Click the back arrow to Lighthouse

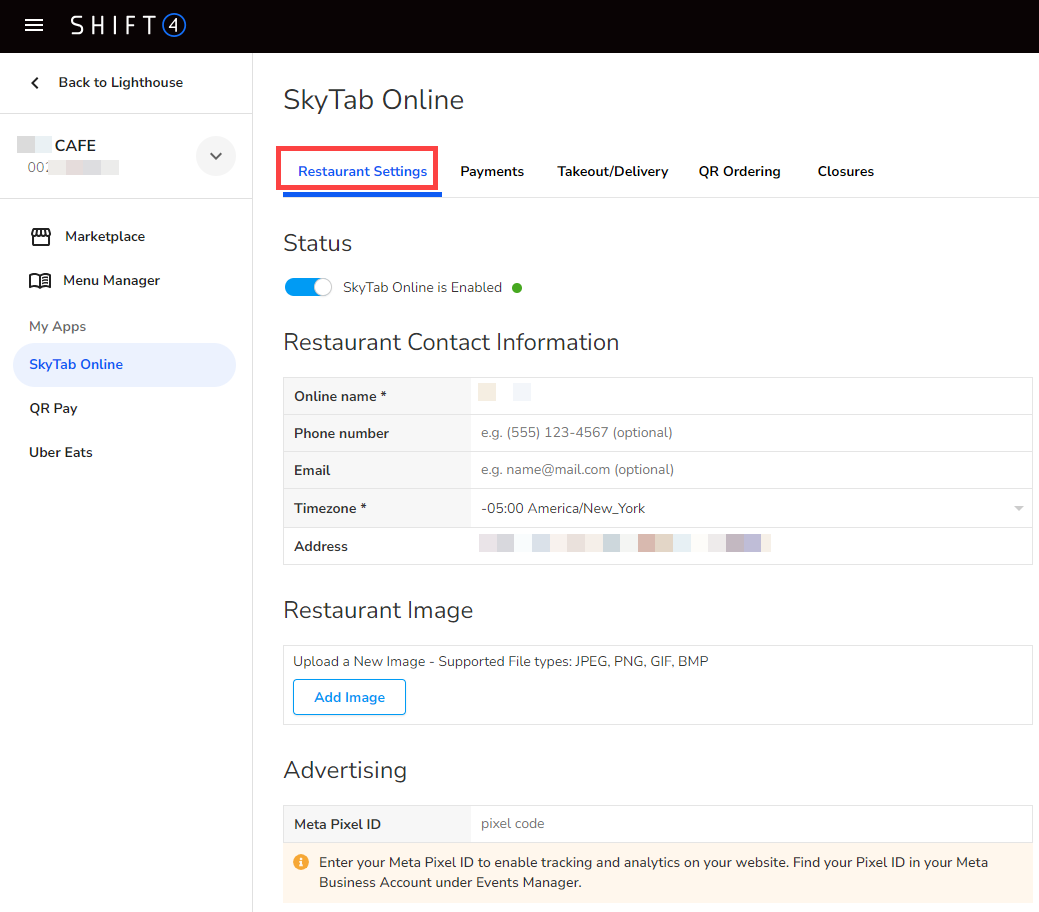36,83
